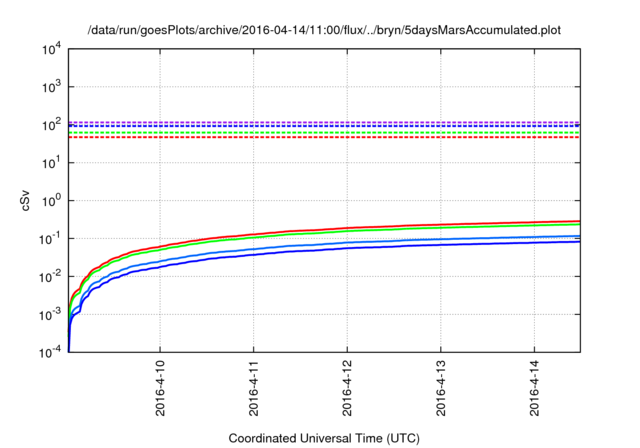This screenshot has width=640, height=448.
Task: Click the 10^0 y-axis tick label
Action: coord(51,200)
